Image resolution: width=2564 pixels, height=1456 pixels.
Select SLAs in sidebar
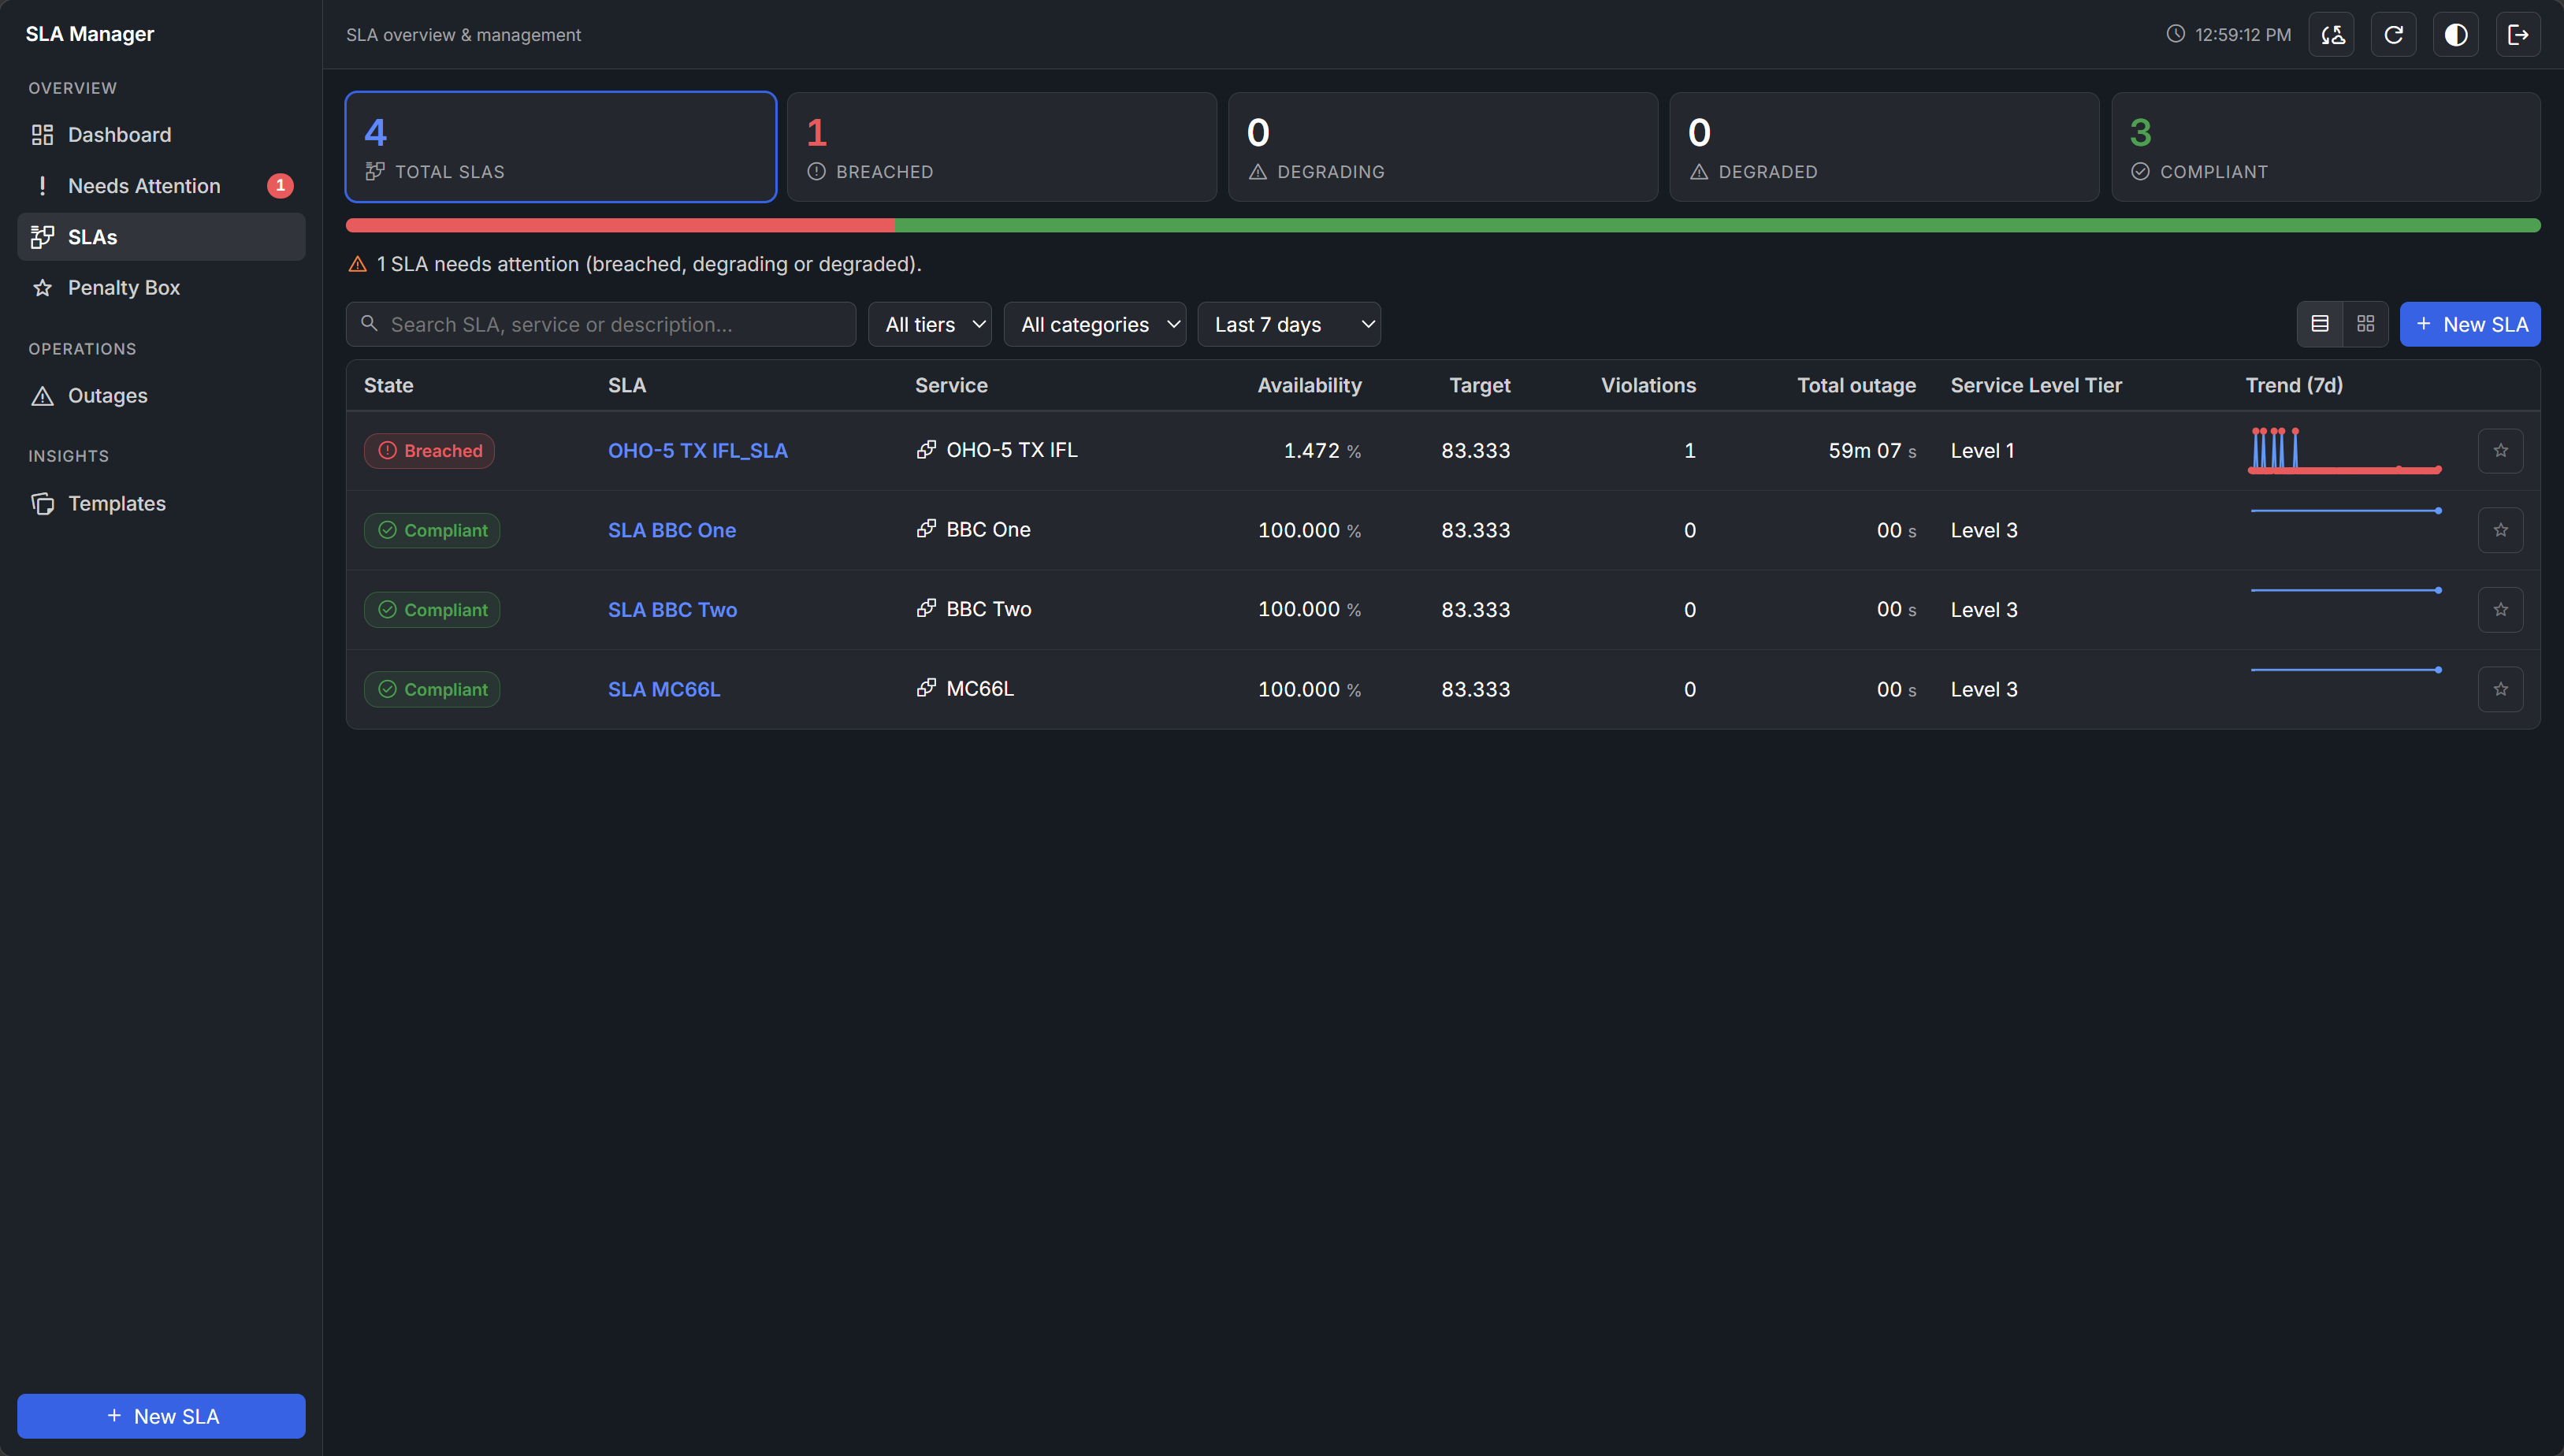coord(161,237)
